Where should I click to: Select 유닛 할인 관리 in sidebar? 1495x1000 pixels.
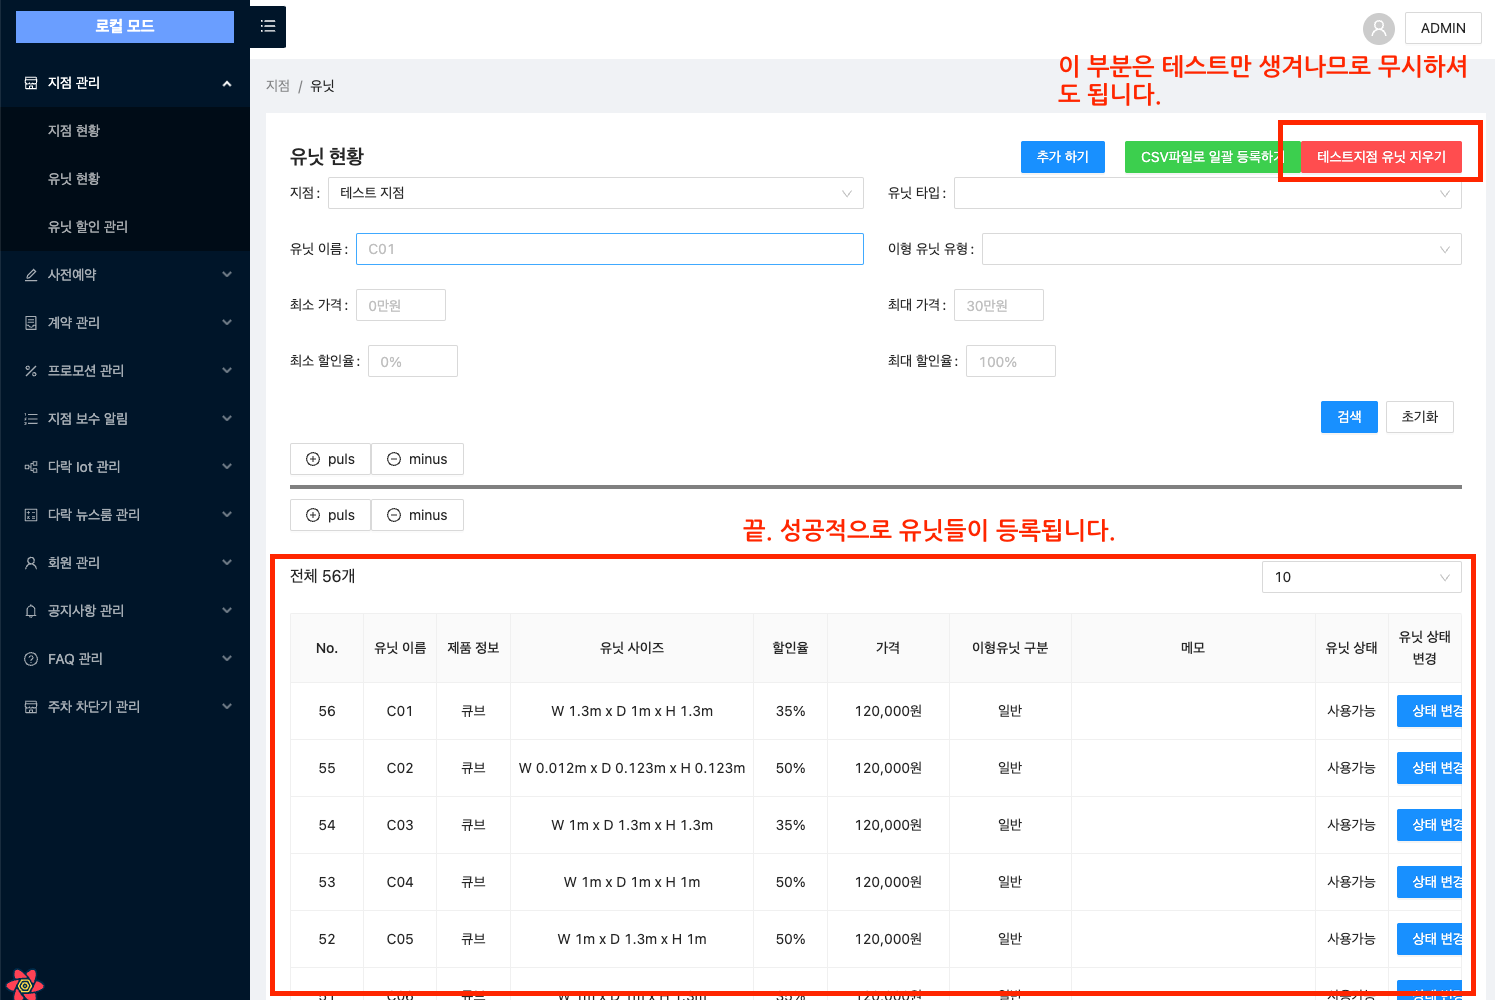coord(88,227)
